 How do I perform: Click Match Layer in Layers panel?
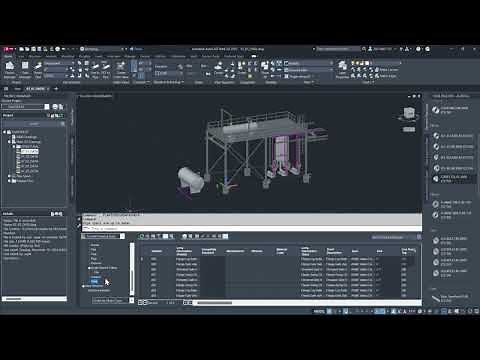tap(386, 76)
